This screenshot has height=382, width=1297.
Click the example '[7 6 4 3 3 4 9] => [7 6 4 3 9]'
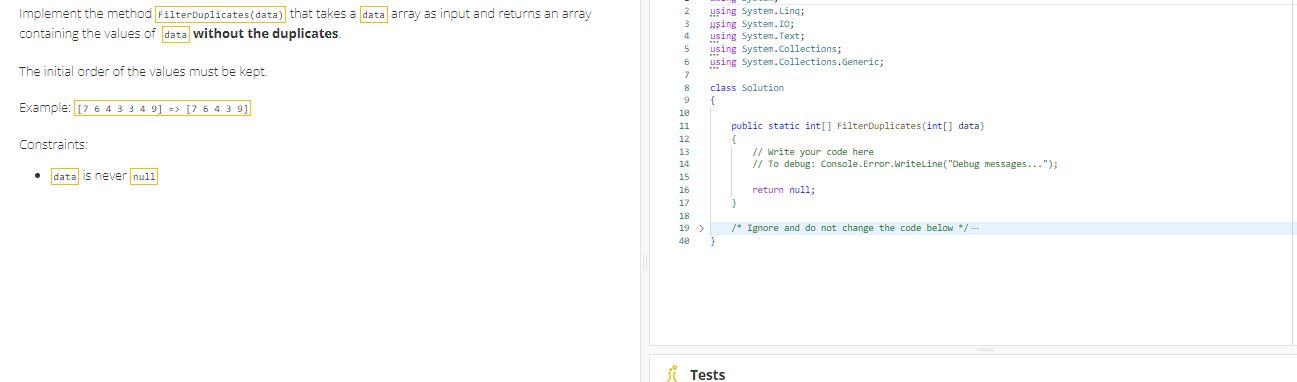pos(164,108)
